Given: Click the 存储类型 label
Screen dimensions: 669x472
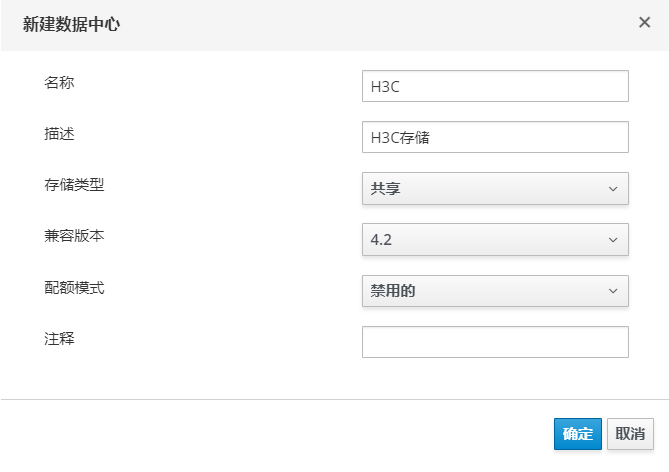Looking at the screenshot, I should point(74,185).
